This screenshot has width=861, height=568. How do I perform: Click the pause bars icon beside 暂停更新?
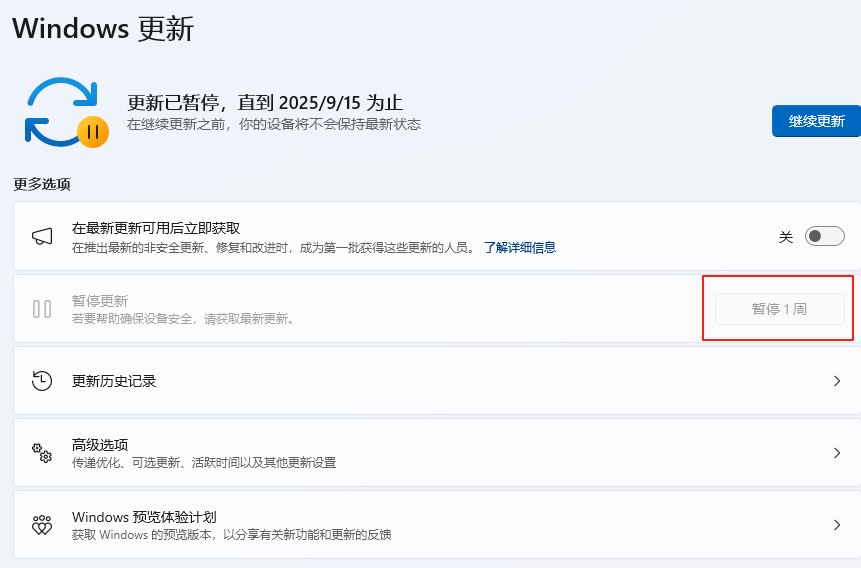[42, 309]
